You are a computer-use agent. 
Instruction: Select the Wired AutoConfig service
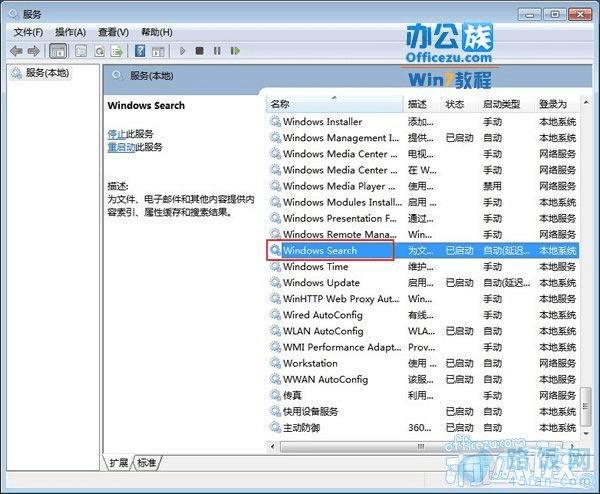click(x=423, y=315)
